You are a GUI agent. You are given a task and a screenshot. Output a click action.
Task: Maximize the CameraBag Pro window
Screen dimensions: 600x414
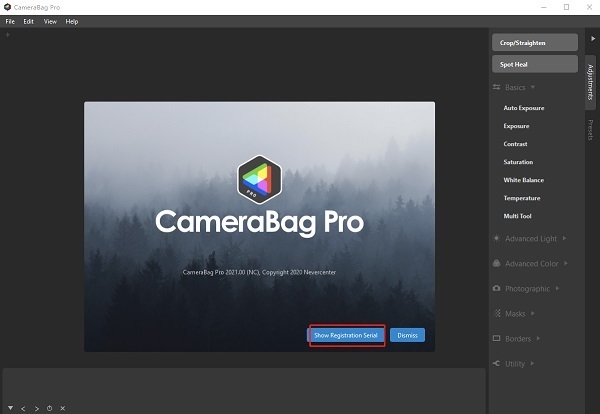[566, 7]
